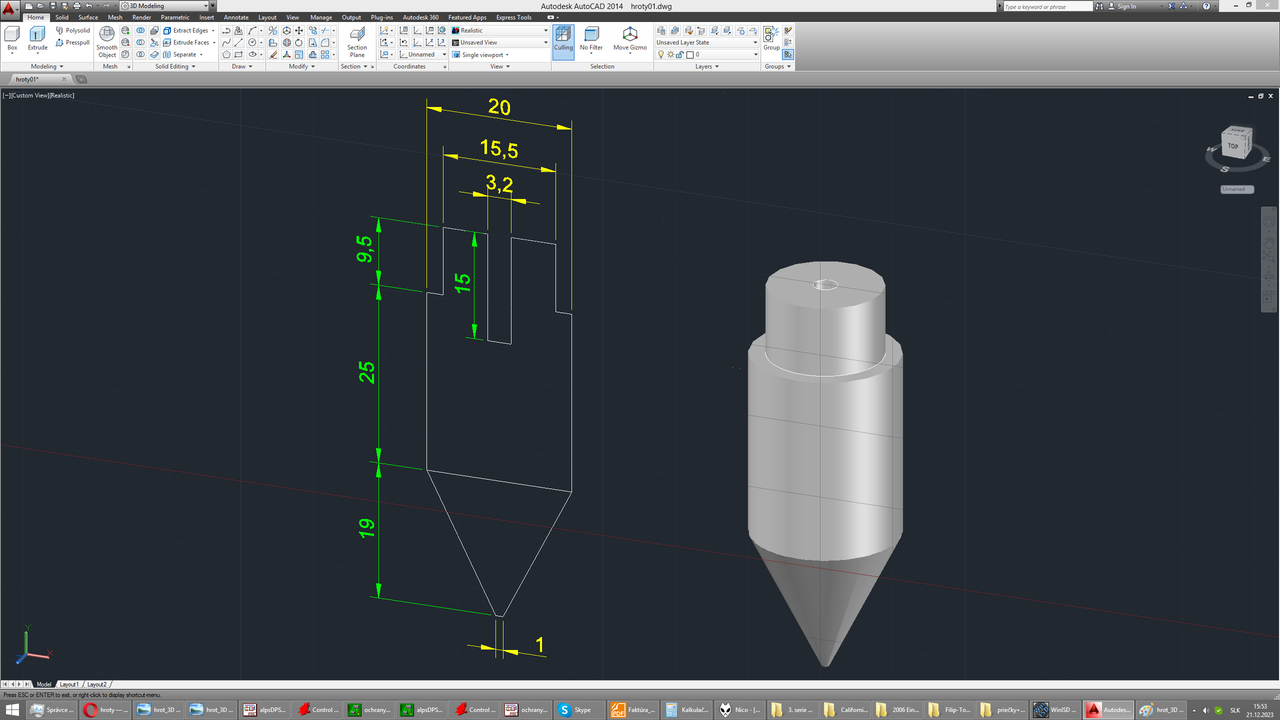Open the Kalkulačka taskbar item

click(686, 709)
